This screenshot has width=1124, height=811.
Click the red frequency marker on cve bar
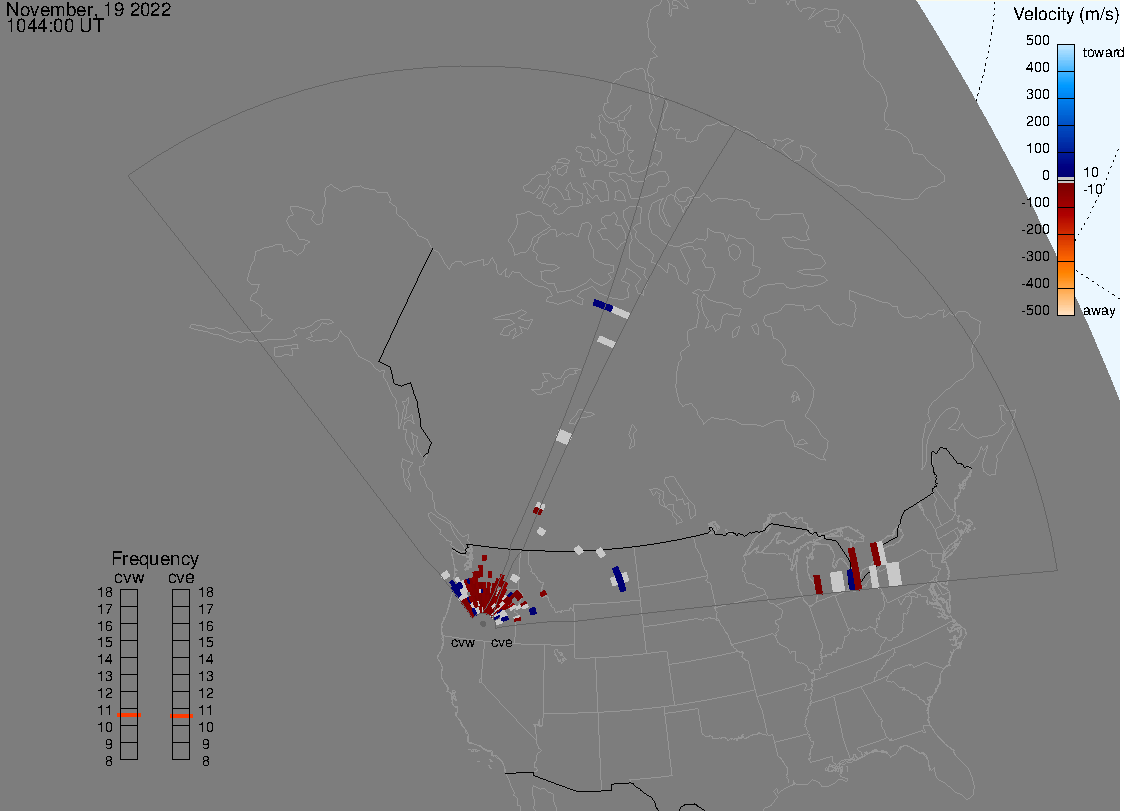click(181, 716)
